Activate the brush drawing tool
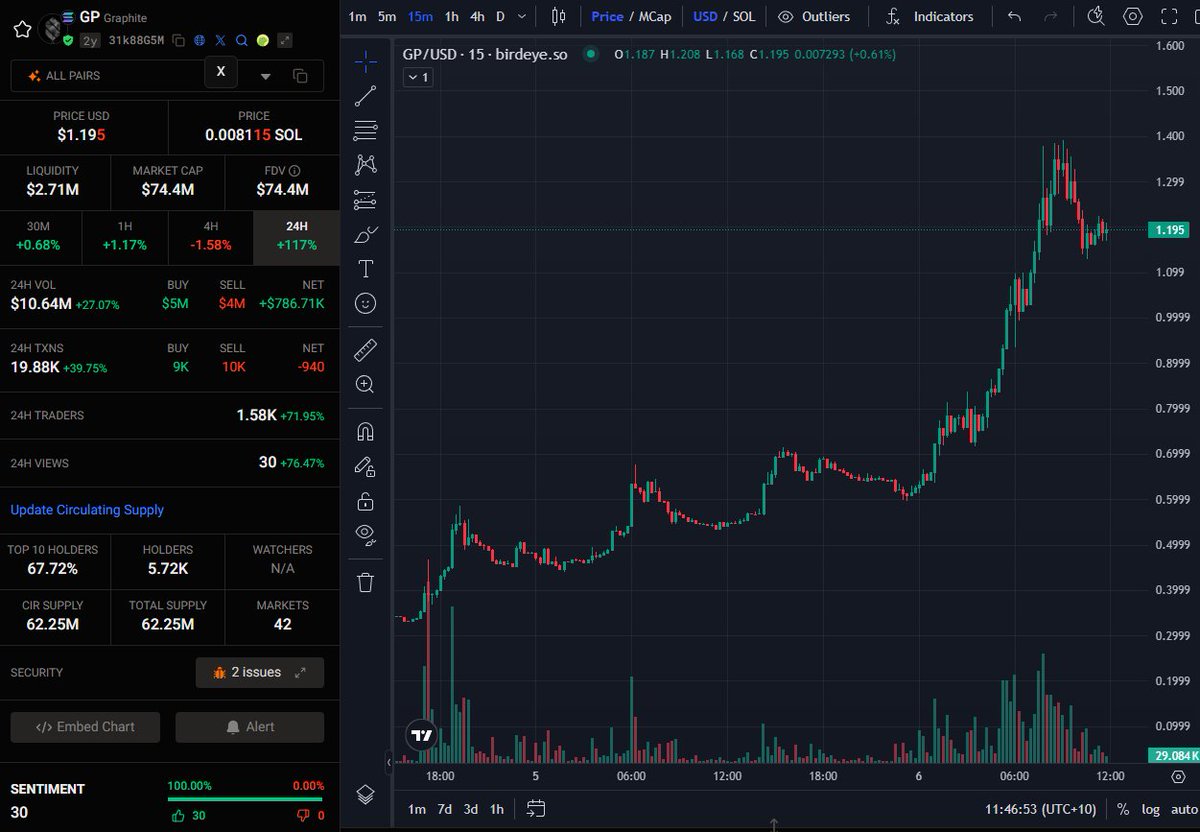Screen dimensions: 1200x832 tap(365, 236)
